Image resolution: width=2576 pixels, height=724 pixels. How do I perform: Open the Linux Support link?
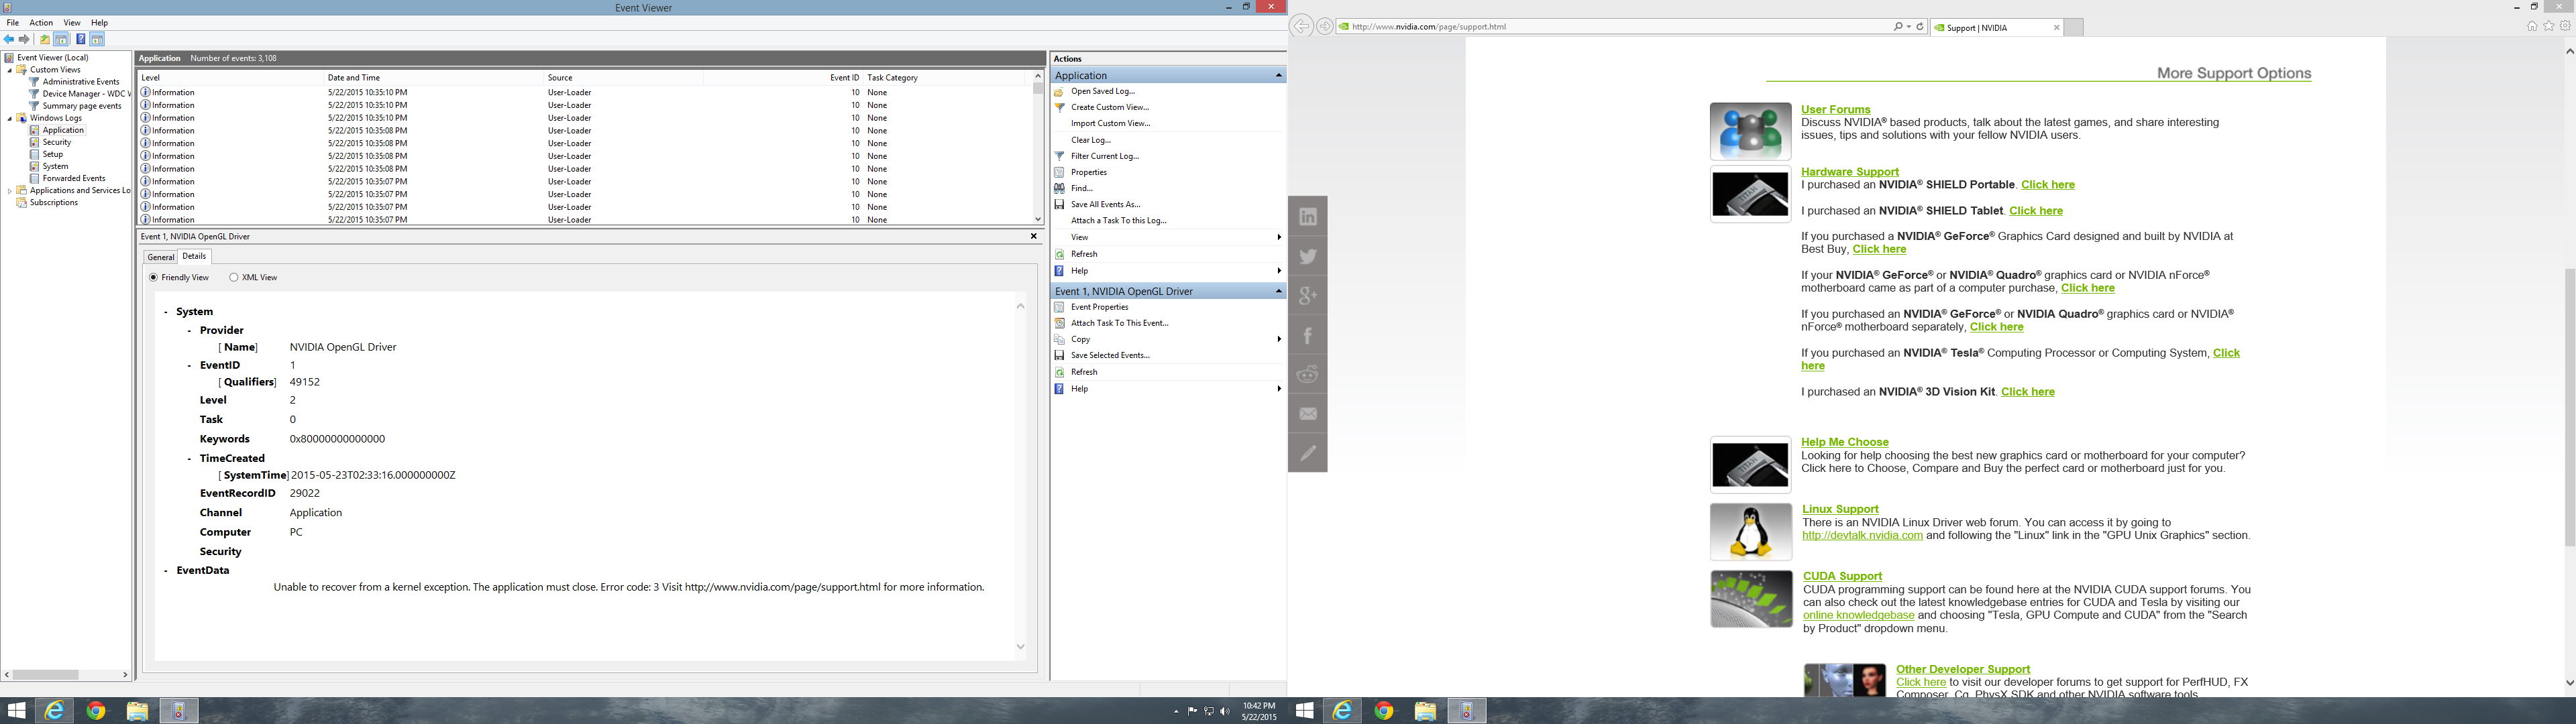pyautogui.click(x=1840, y=508)
